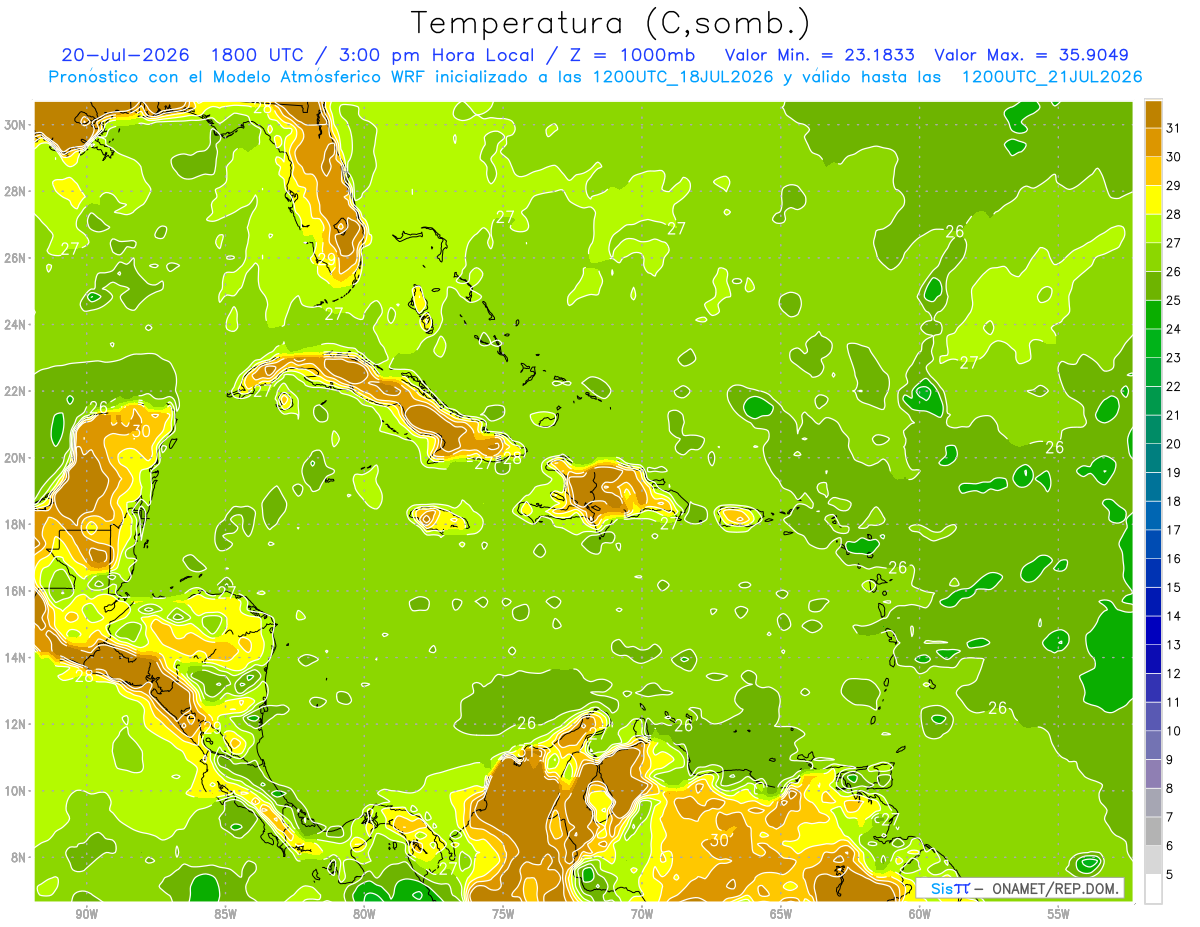Click the '31' label on the color scale
This screenshot has width=1200, height=927.
tap(1174, 127)
